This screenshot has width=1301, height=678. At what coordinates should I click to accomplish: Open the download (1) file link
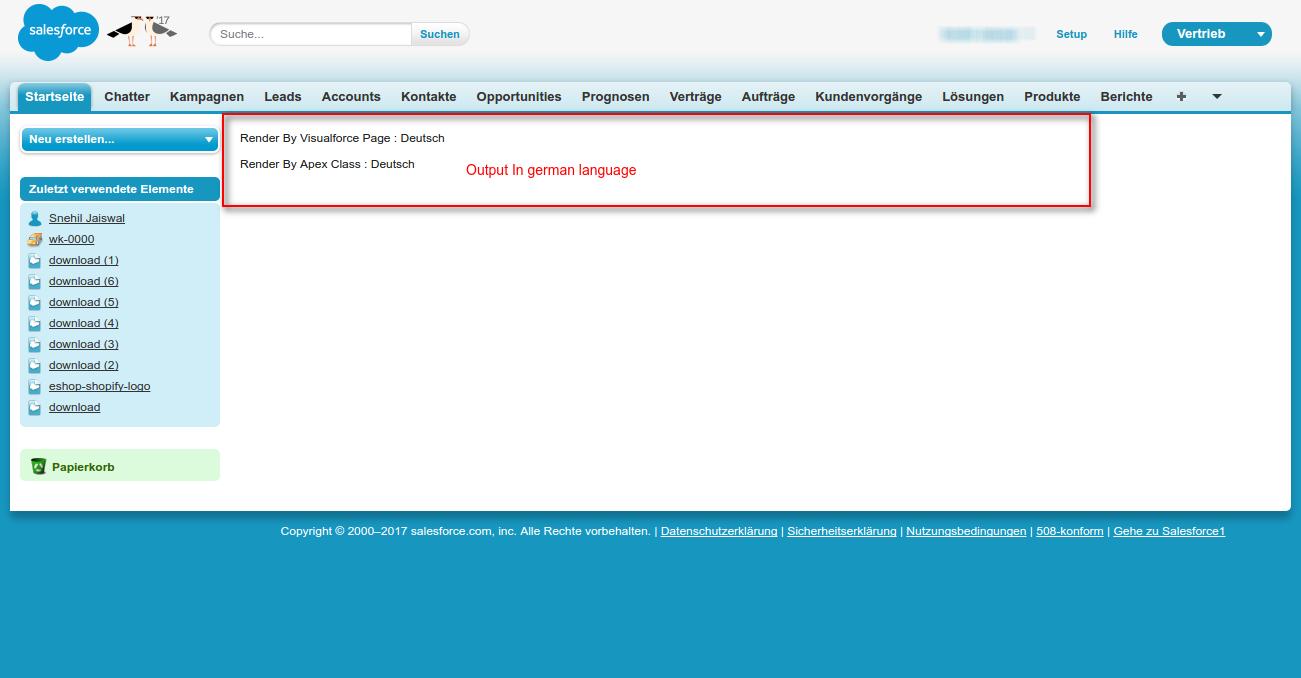84,260
